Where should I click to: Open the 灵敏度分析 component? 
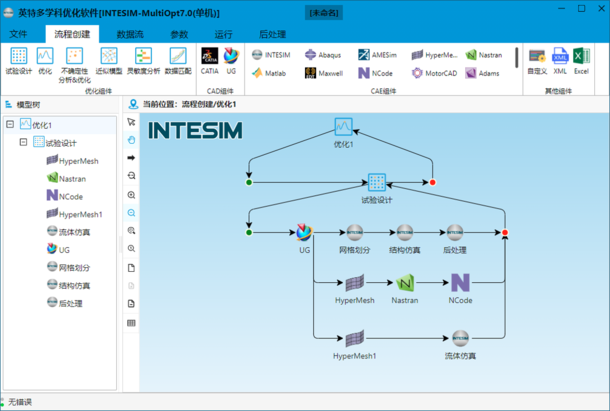[144, 60]
